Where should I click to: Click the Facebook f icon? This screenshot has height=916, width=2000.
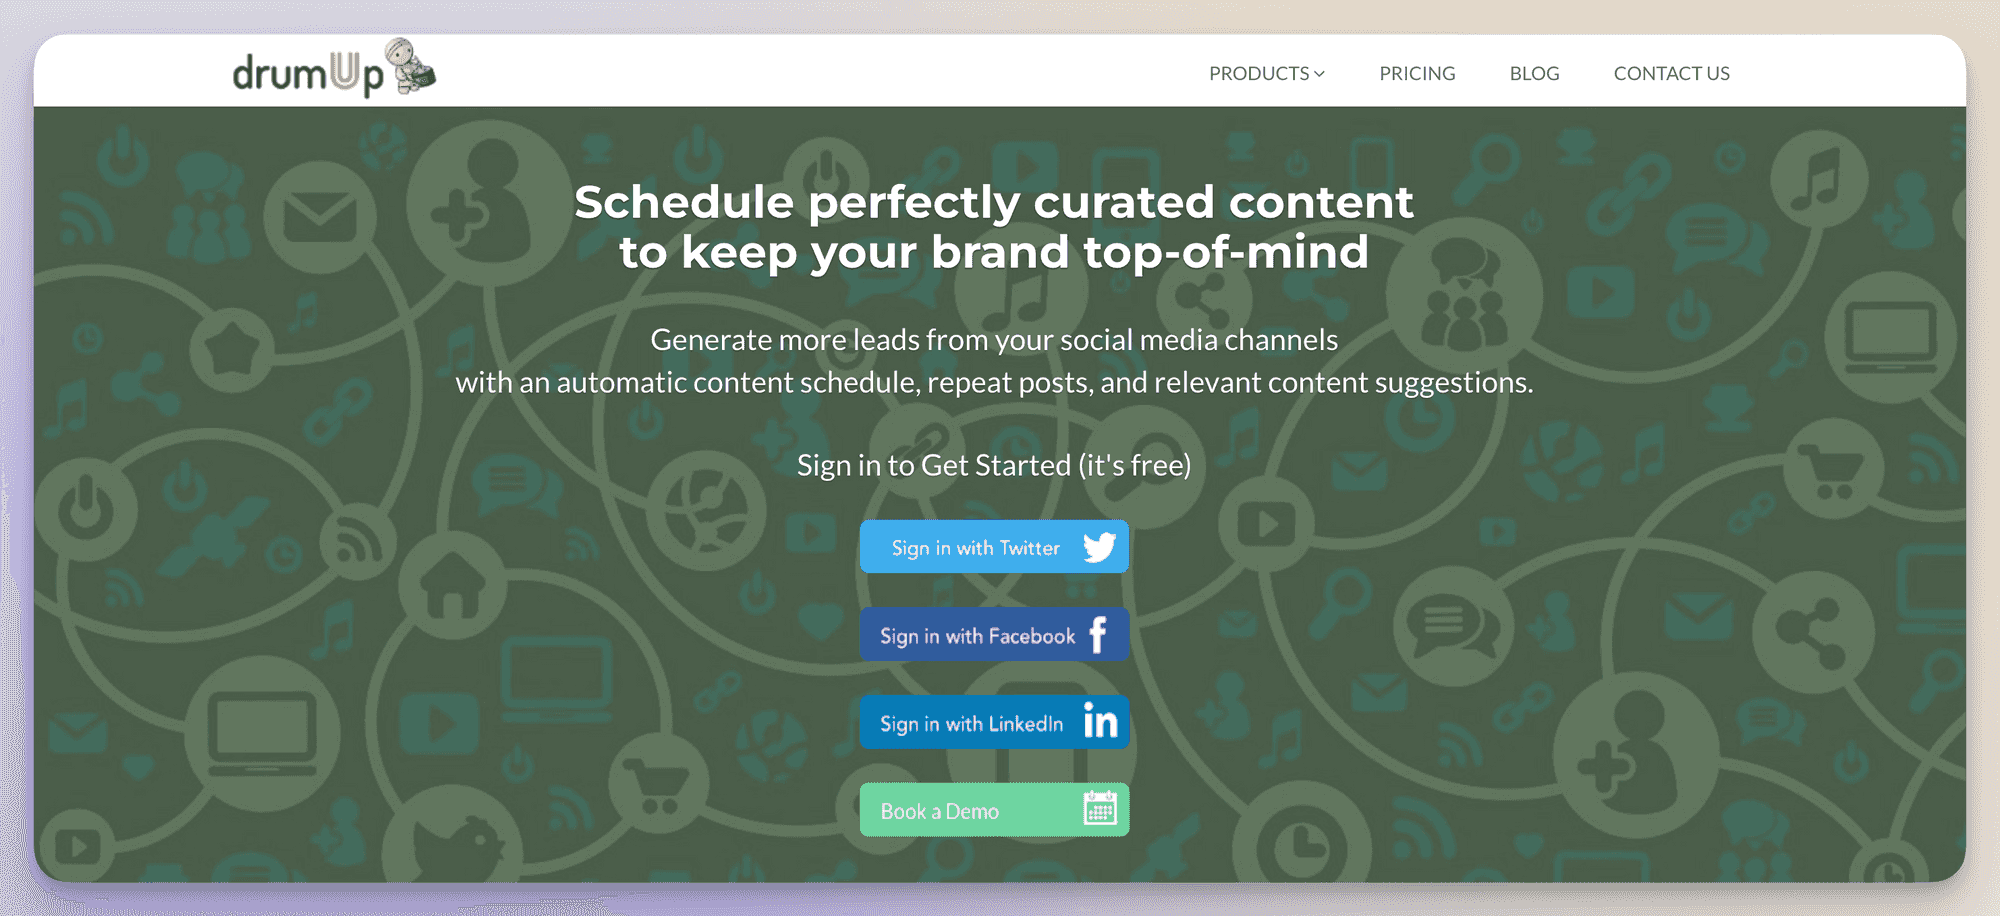[x=1098, y=635]
